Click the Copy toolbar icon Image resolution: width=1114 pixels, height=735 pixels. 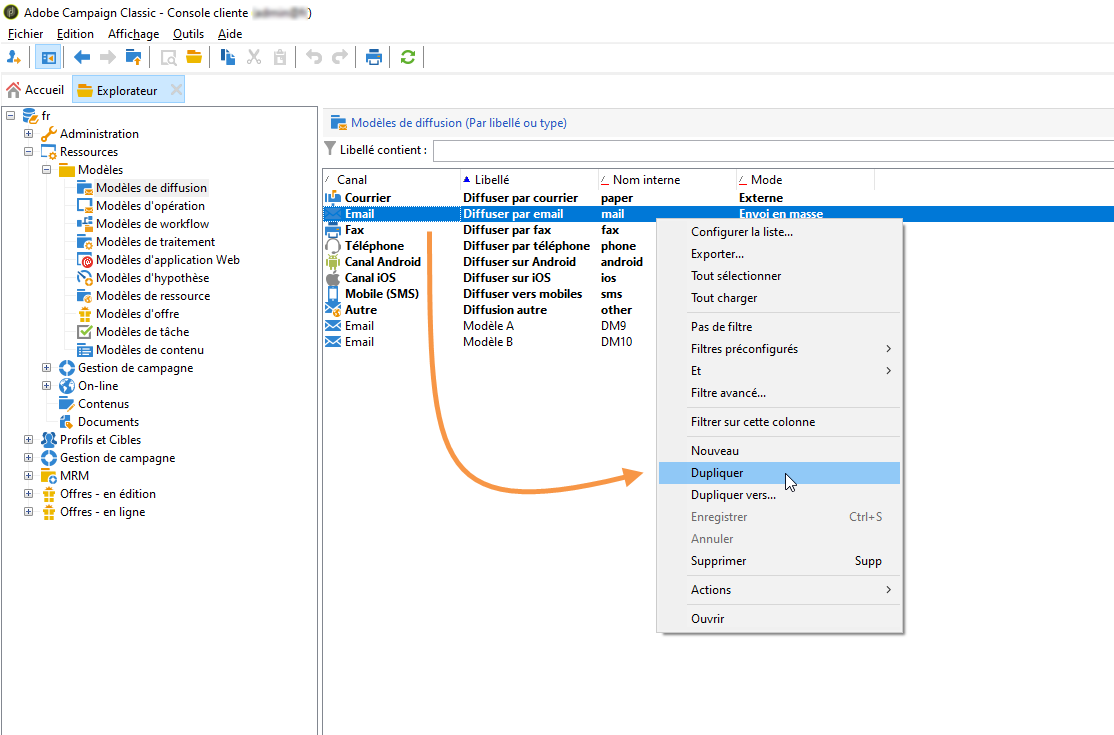tap(228, 57)
